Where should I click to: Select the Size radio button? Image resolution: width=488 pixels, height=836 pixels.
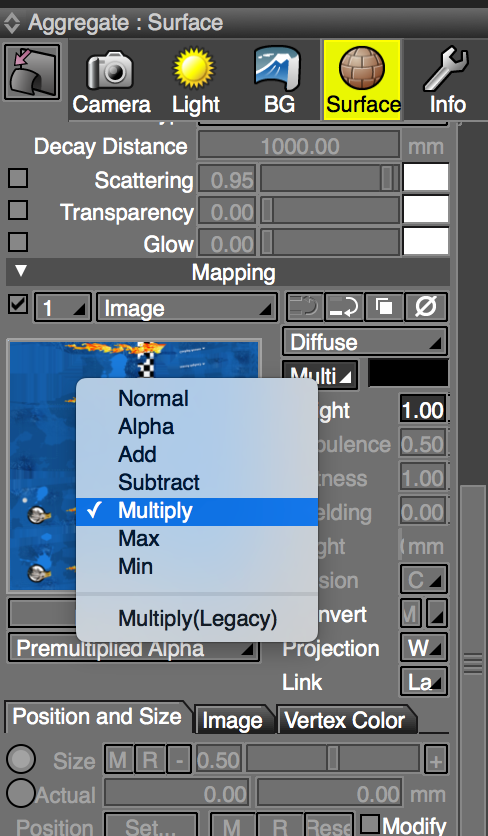pyautogui.click(x=21, y=759)
